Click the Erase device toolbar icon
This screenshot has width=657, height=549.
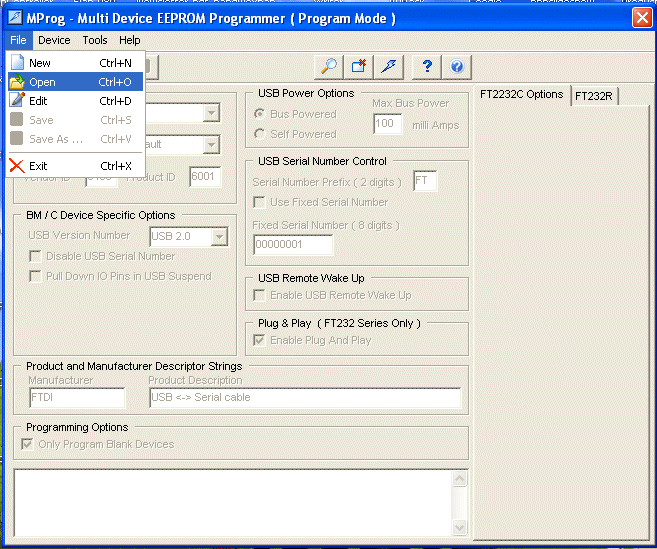click(359, 67)
